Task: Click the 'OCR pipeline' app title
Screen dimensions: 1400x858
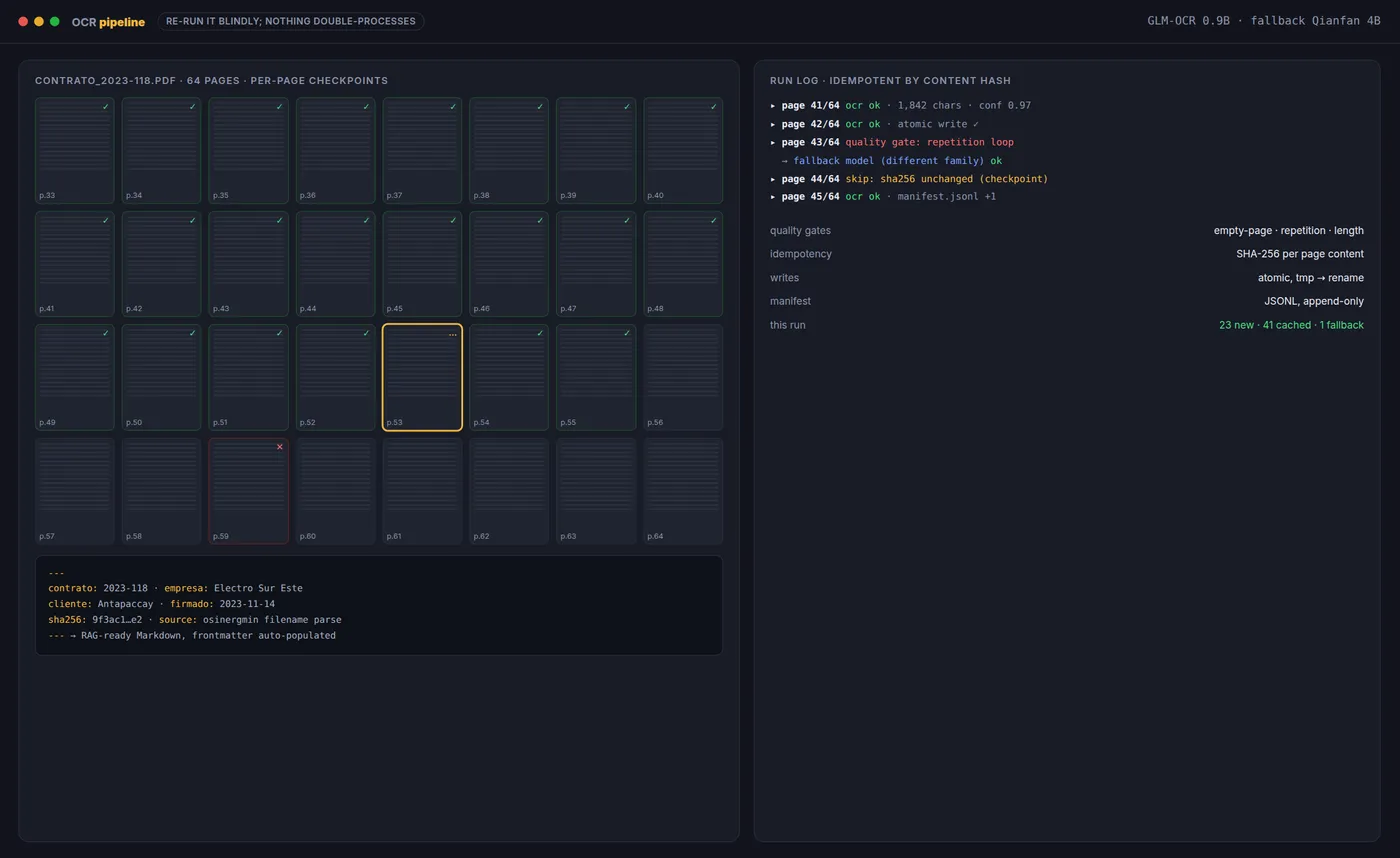Action: [x=108, y=22]
